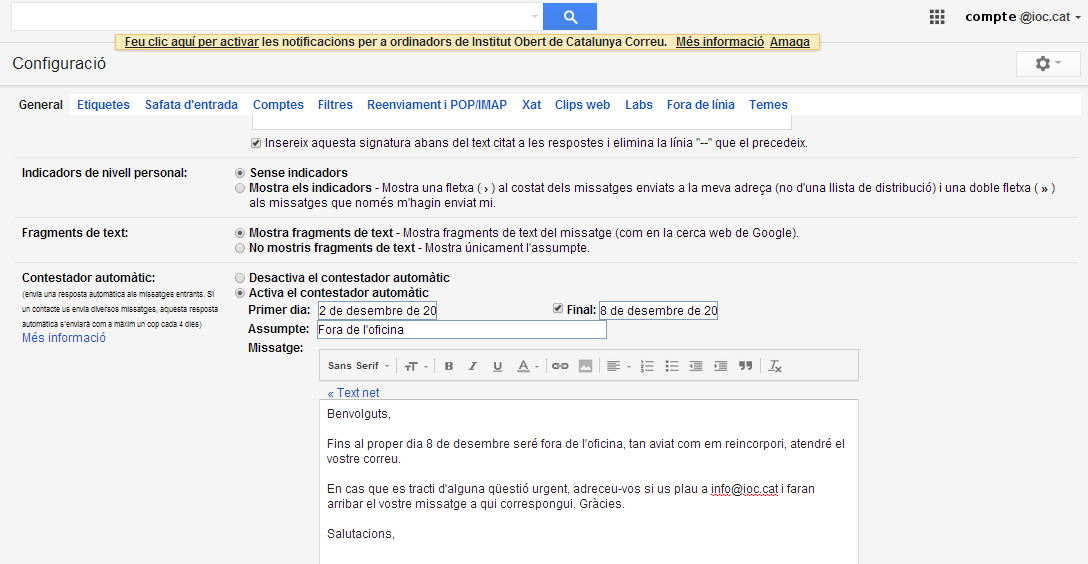Viewport: 1088px width, 564px height.
Task: Underline text using the toolbar button
Action: pos(497,366)
